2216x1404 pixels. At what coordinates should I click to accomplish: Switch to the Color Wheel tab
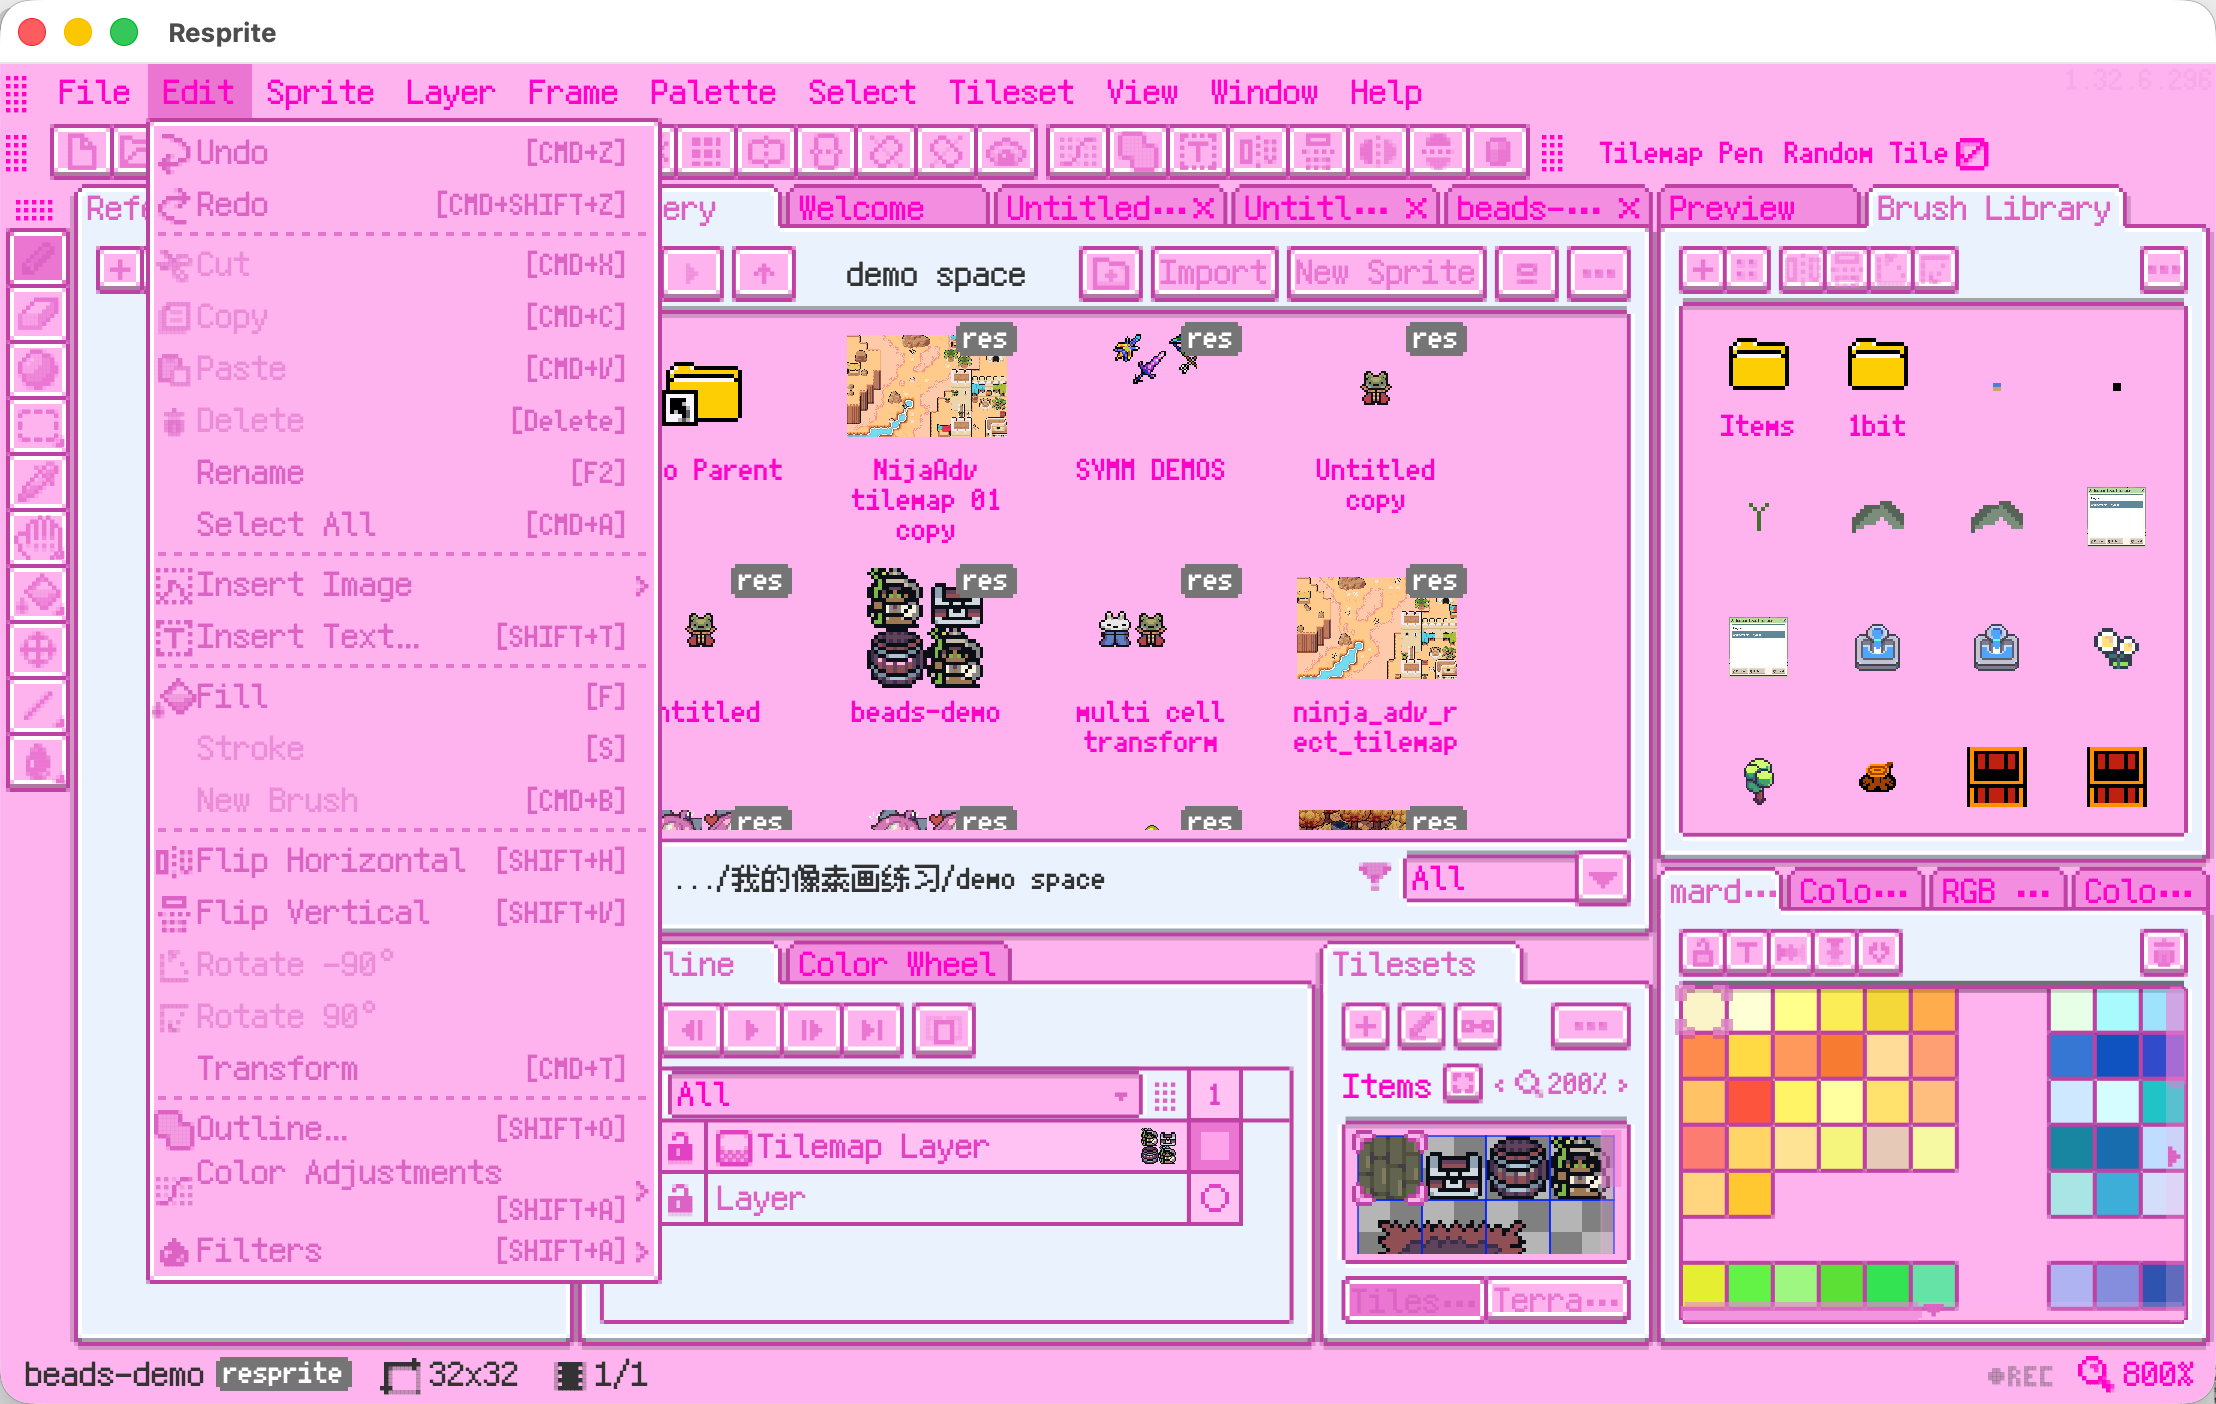point(896,964)
